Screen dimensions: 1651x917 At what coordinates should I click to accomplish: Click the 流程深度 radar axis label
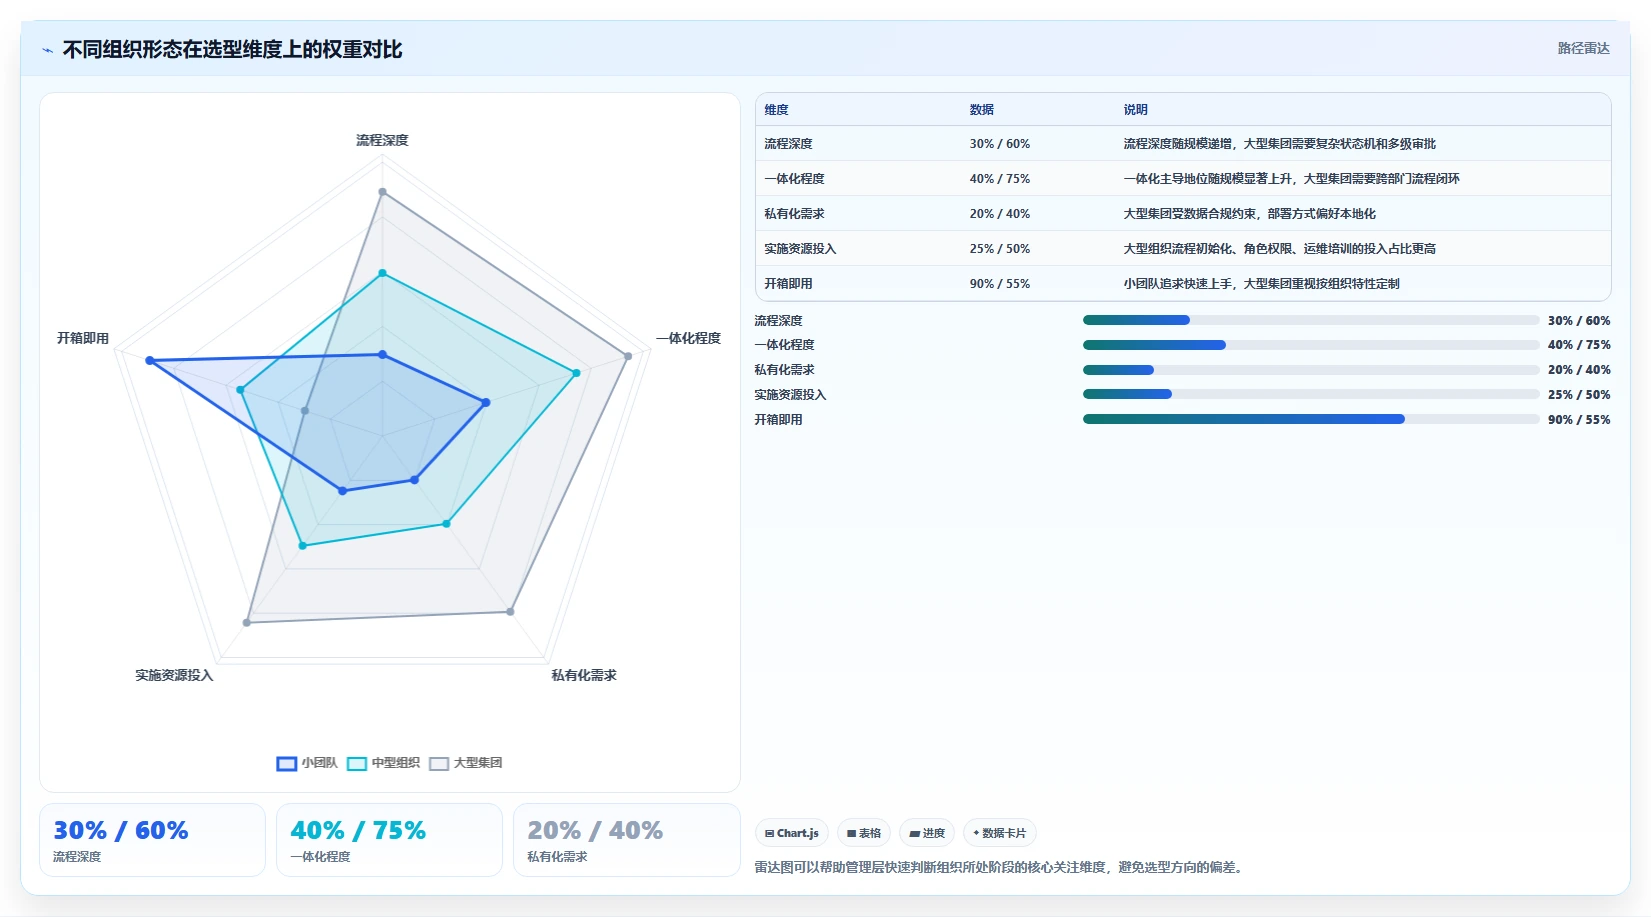(382, 140)
